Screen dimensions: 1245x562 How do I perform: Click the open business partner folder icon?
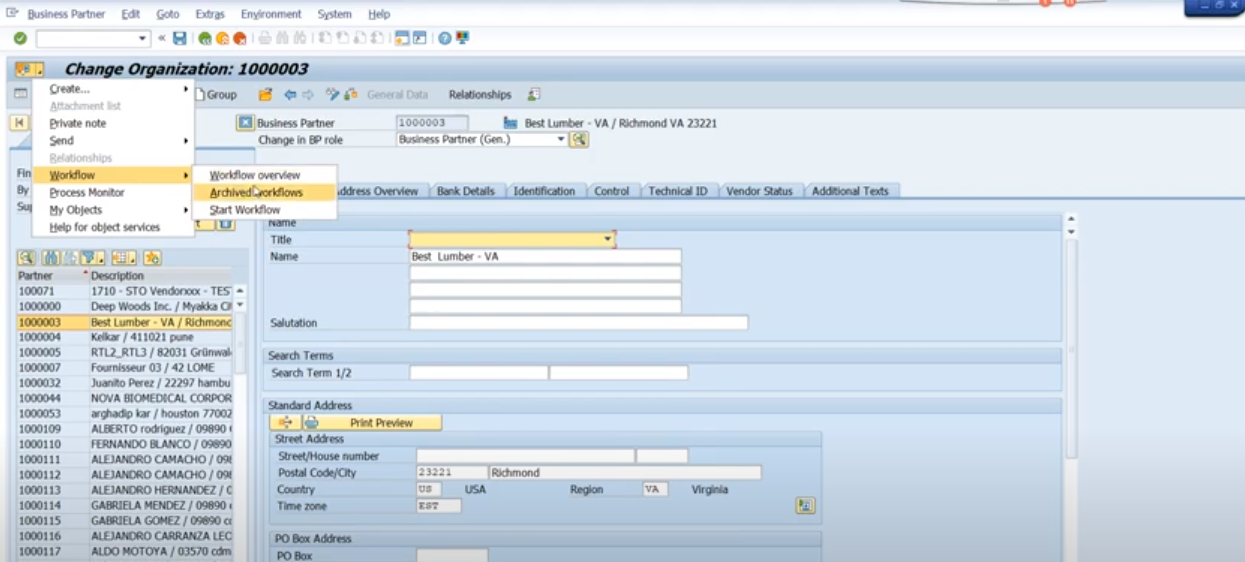pyautogui.click(x=265, y=95)
